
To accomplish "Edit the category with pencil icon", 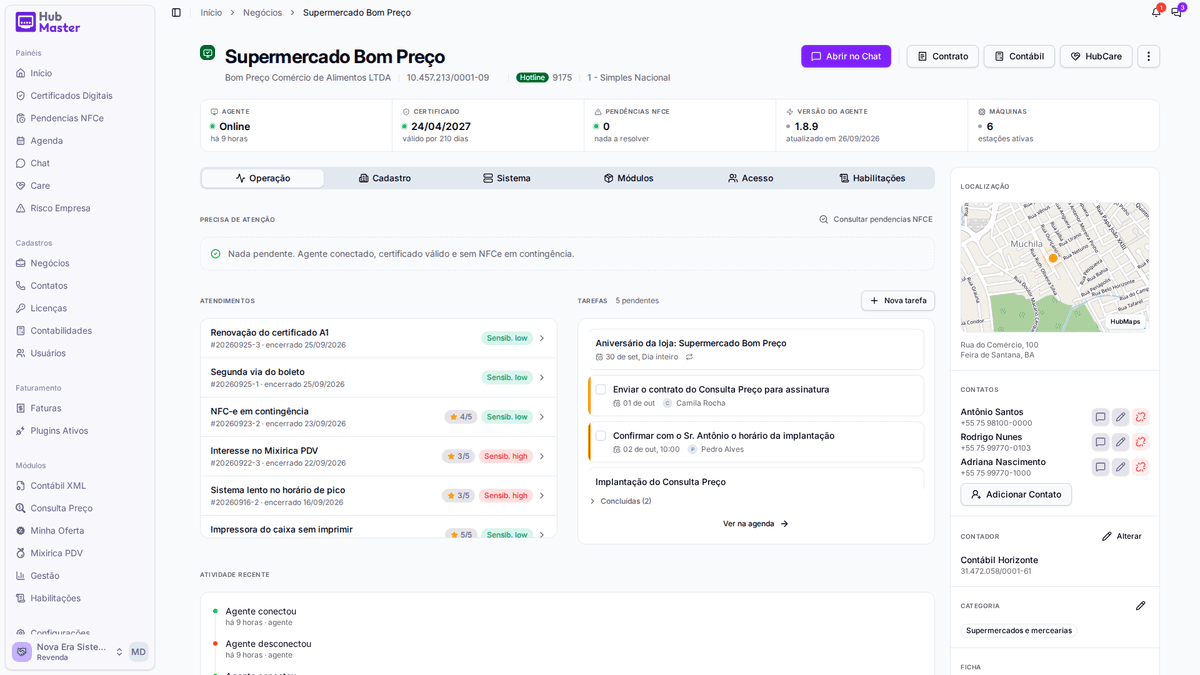I will point(1140,606).
